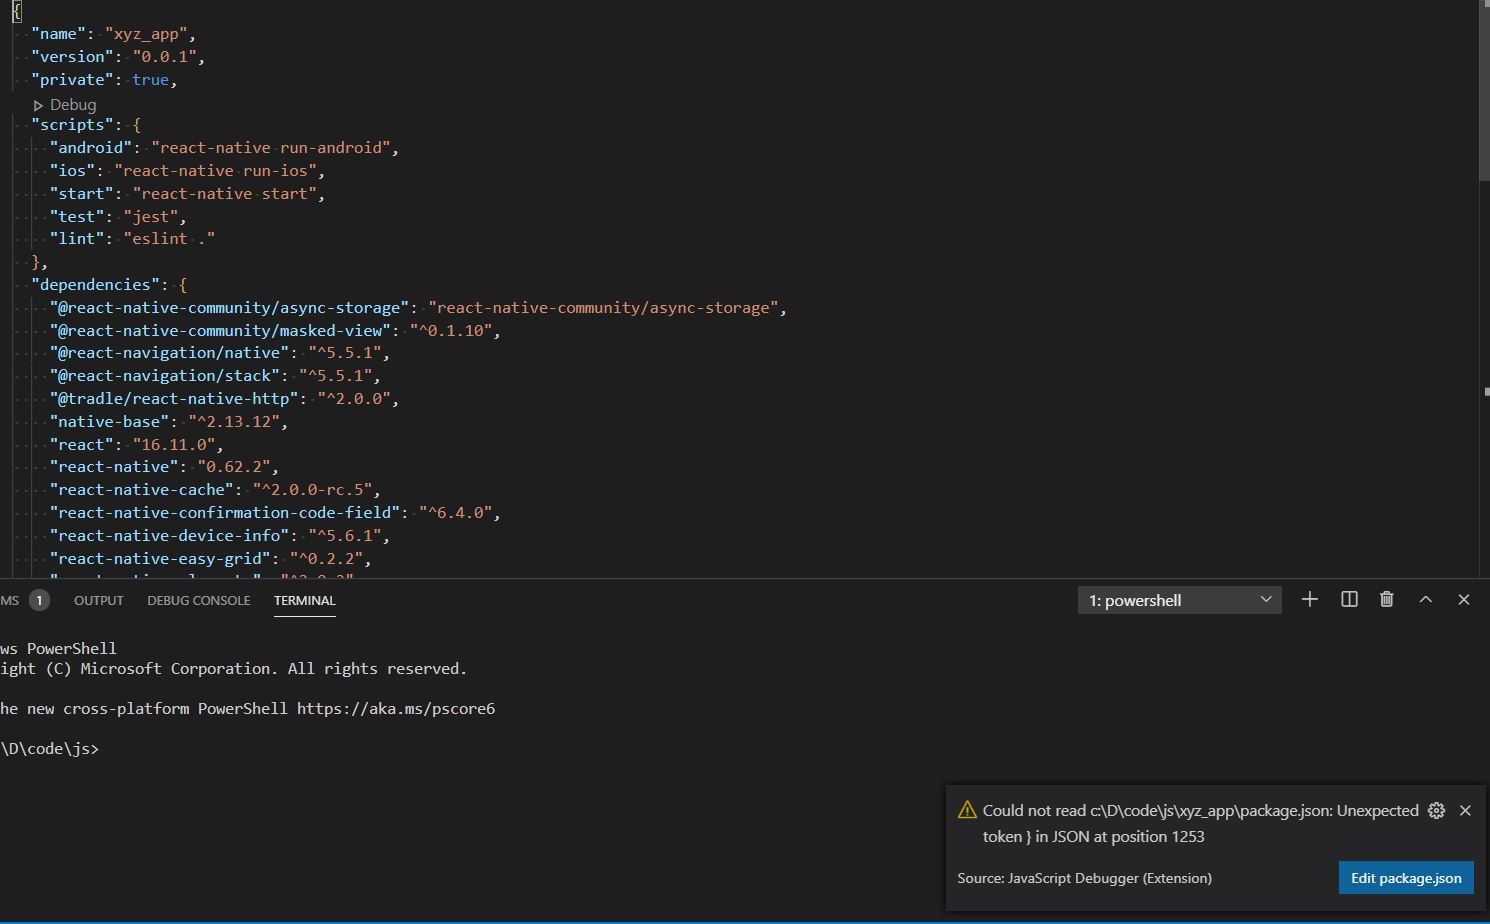Split the terminal pane
This screenshot has width=1490, height=924.
[x=1348, y=599]
